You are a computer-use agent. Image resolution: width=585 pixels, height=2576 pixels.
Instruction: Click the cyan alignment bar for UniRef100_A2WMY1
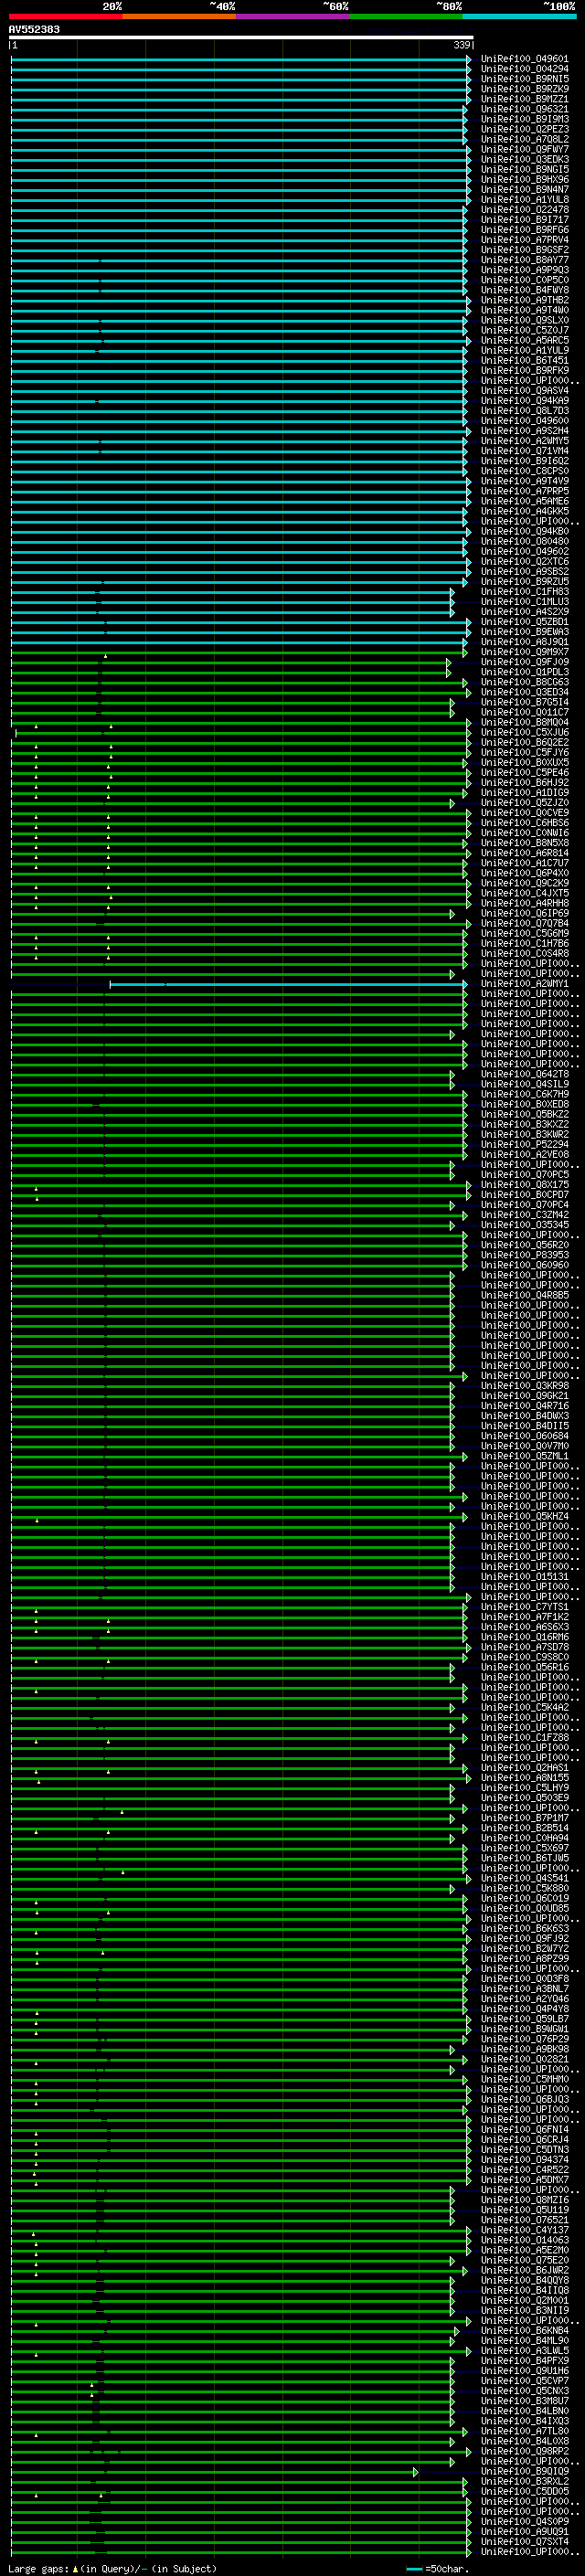coord(288,984)
